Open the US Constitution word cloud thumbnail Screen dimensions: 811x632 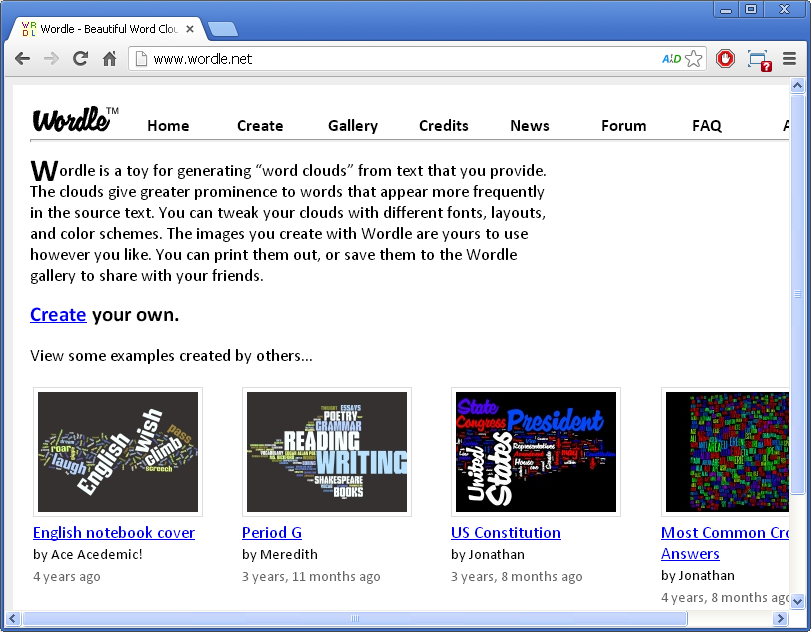[x=536, y=452]
